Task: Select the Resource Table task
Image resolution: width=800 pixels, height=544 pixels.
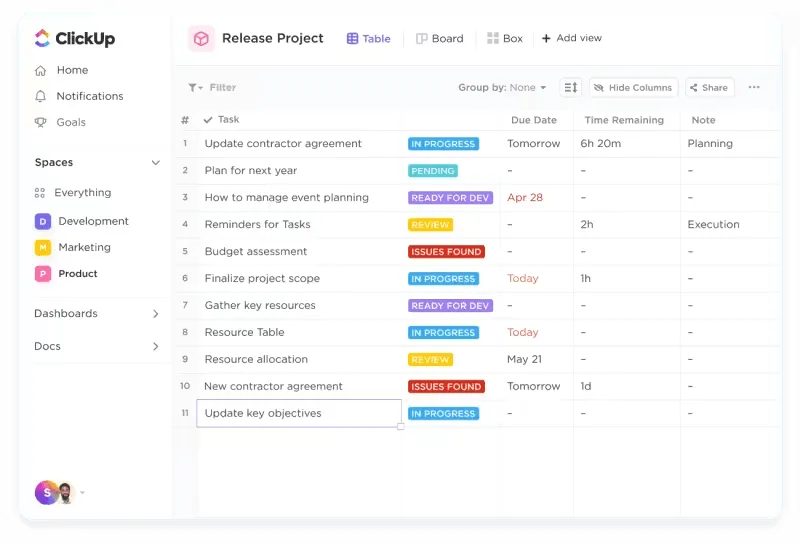Action: pos(244,332)
